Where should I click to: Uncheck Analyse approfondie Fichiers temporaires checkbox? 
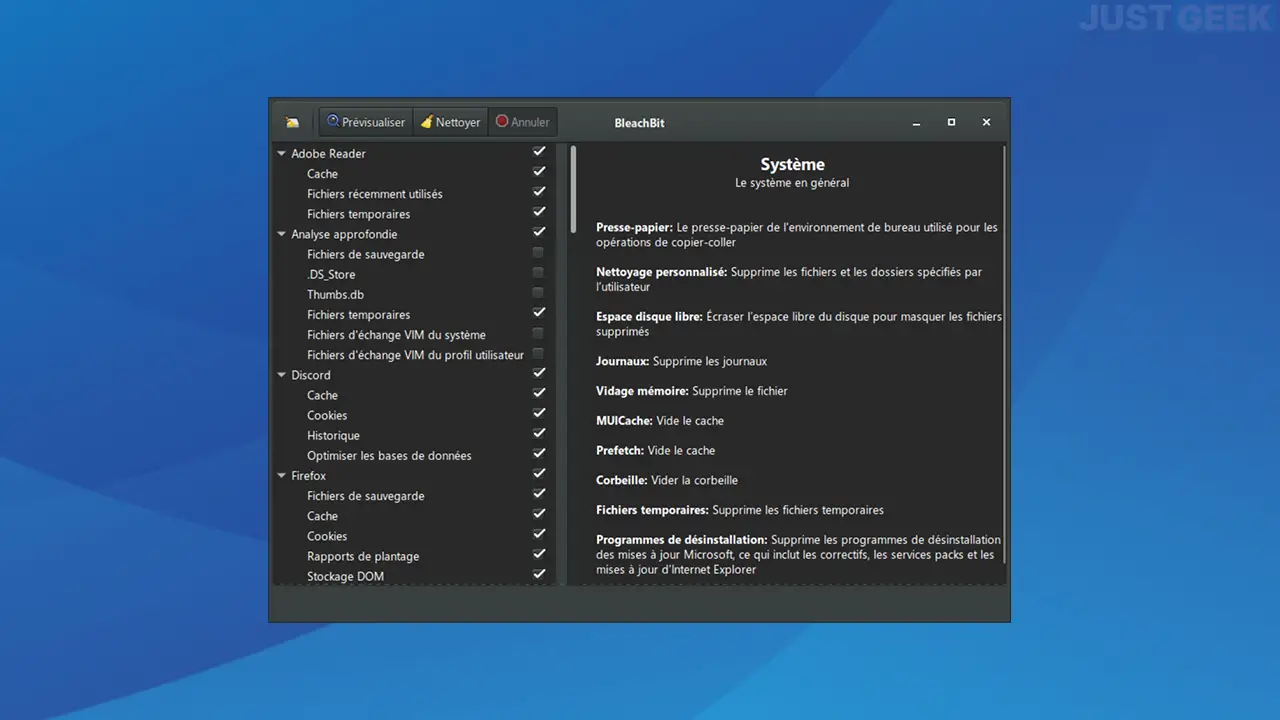pos(539,313)
